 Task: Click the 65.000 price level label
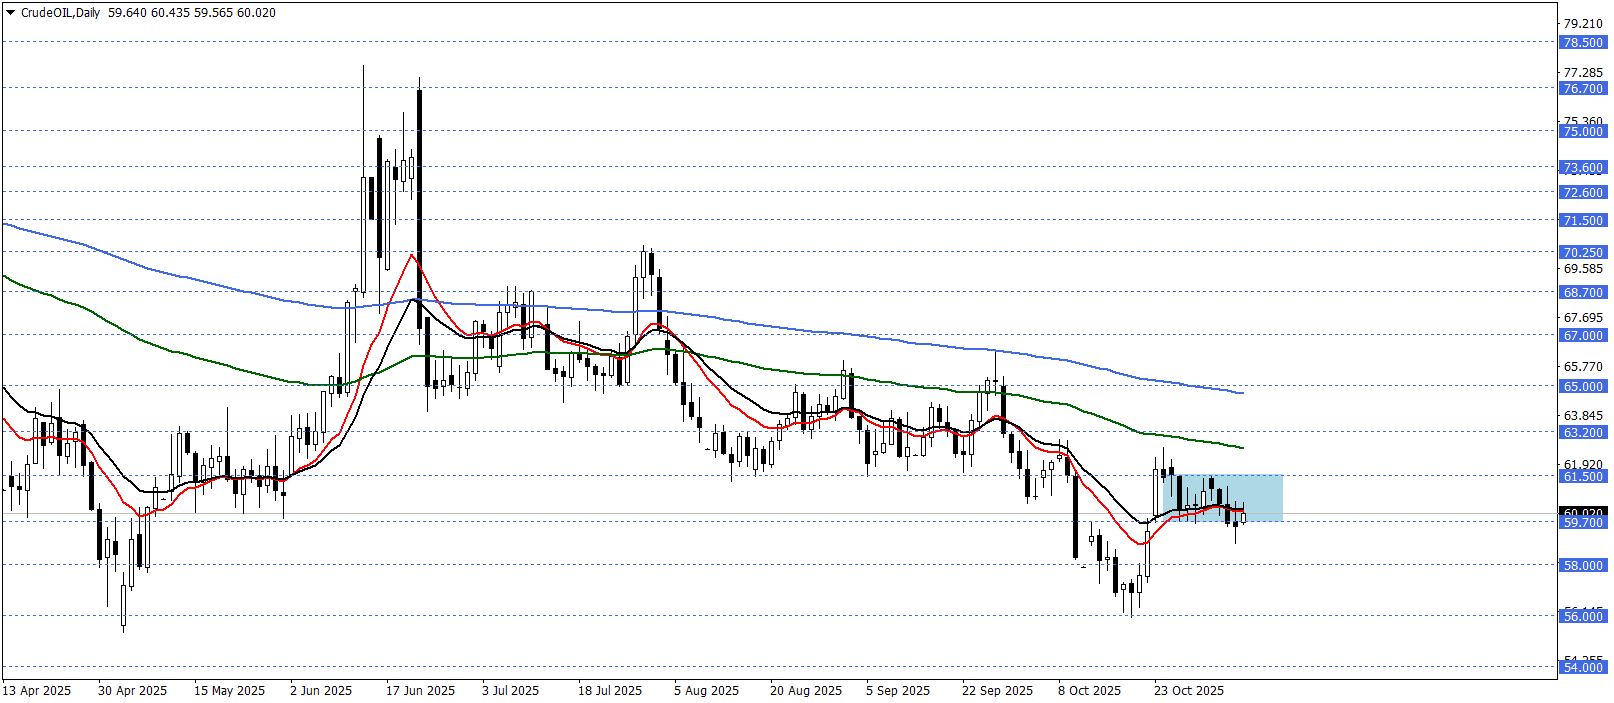(1583, 387)
